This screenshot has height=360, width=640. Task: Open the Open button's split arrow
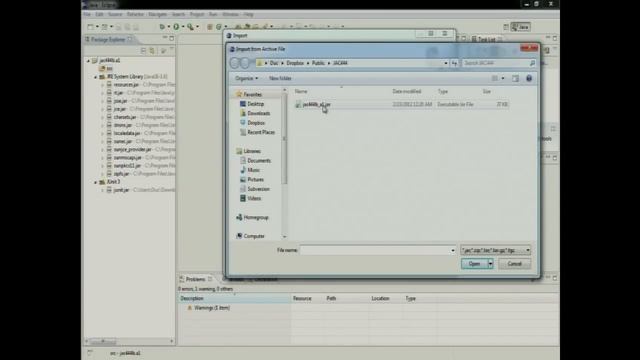tap(491, 264)
